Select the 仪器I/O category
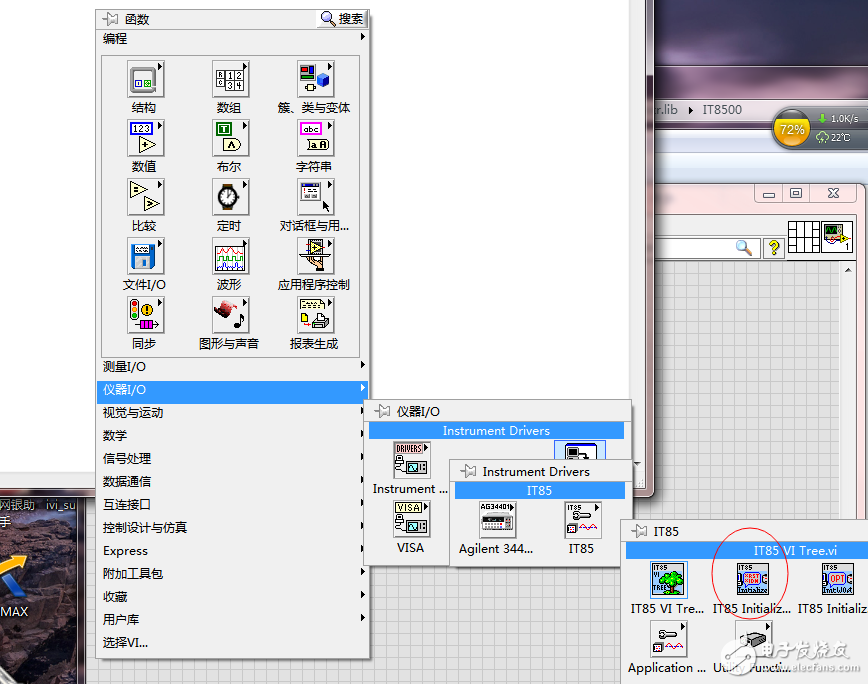The height and width of the screenshot is (684, 868). [231, 390]
